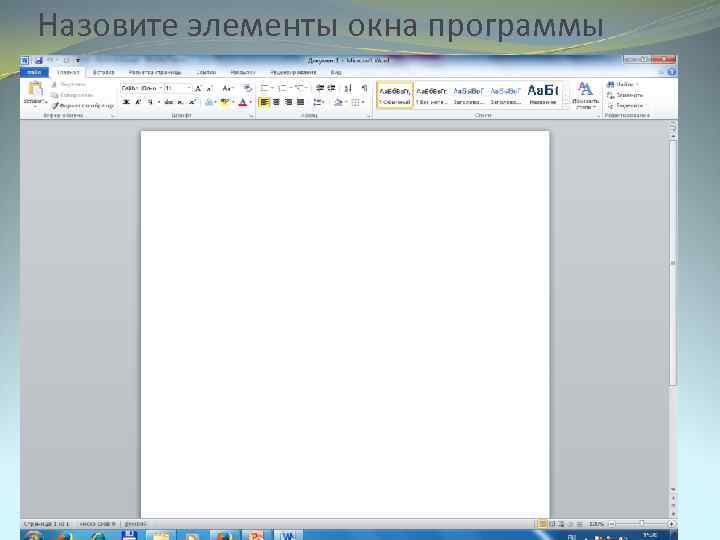Open the Windows Start orb

(x=34, y=536)
